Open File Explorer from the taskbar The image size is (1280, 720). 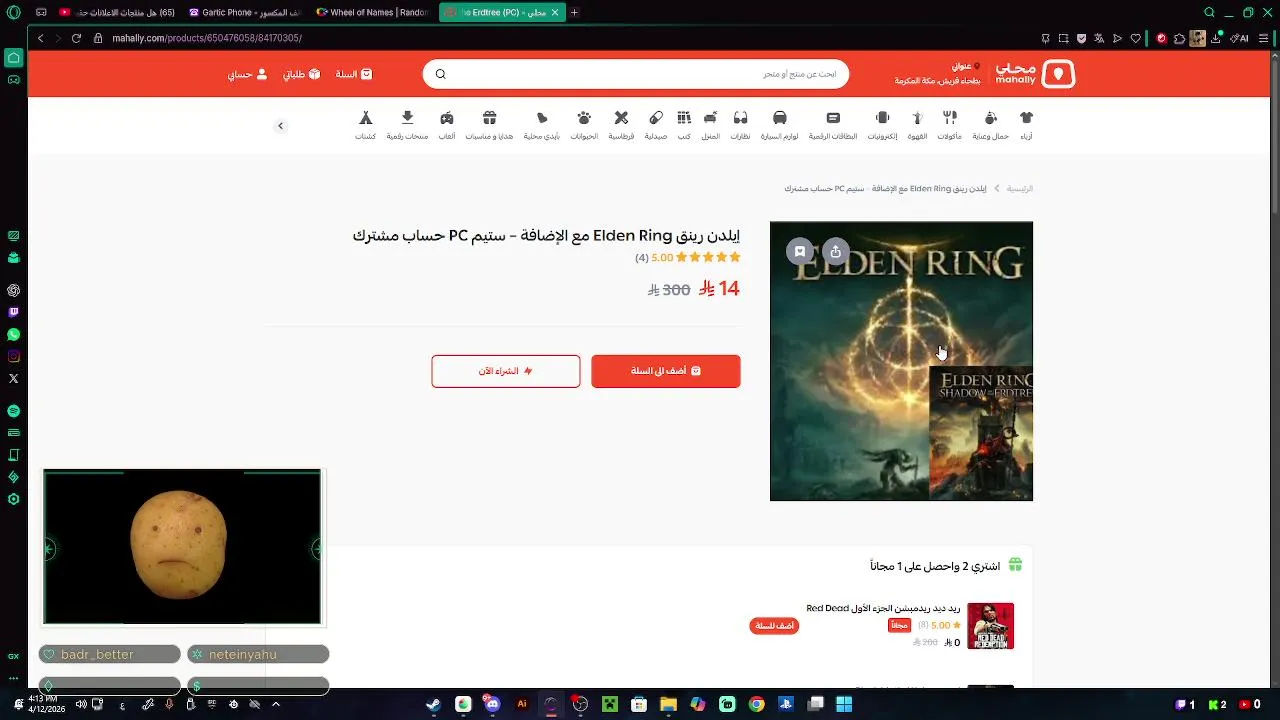(668, 704)
